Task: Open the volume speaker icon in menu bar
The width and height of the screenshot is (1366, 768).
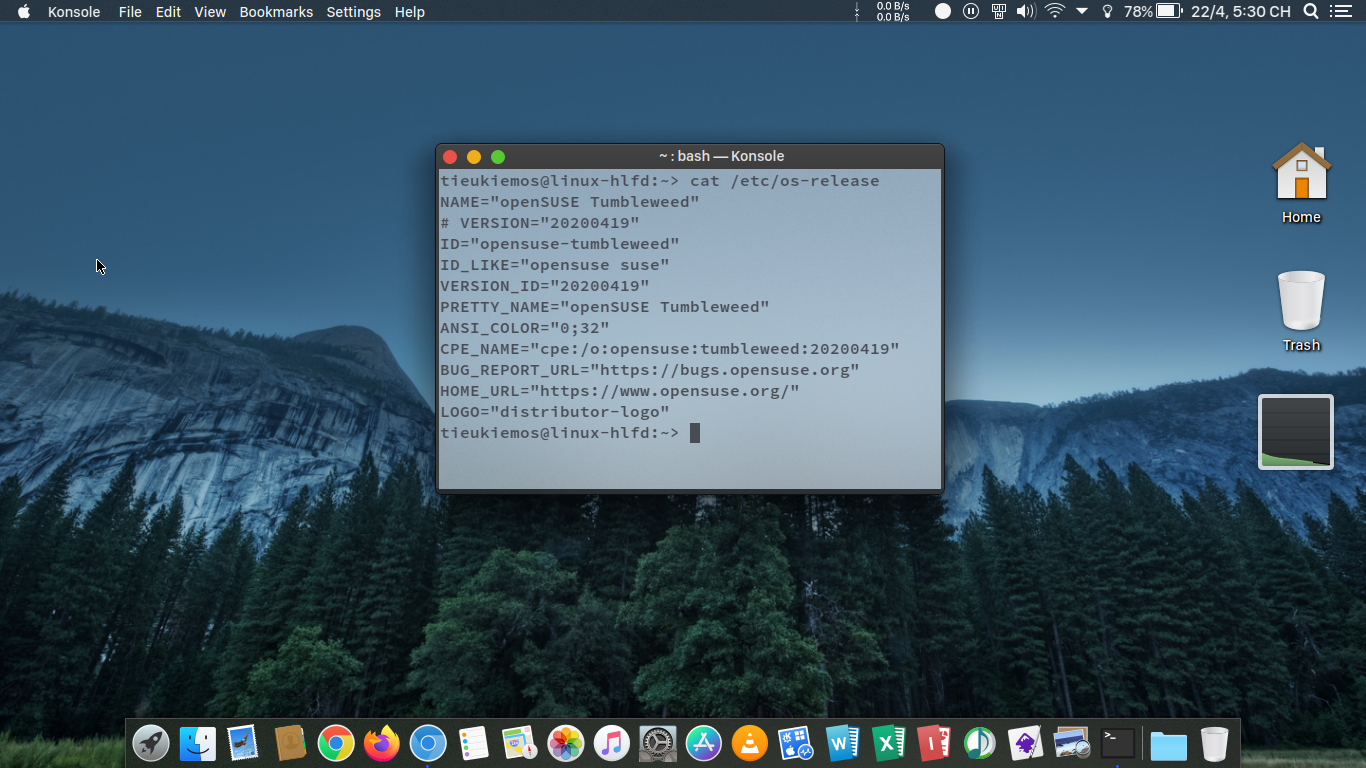Action: tap(1025, 12)
